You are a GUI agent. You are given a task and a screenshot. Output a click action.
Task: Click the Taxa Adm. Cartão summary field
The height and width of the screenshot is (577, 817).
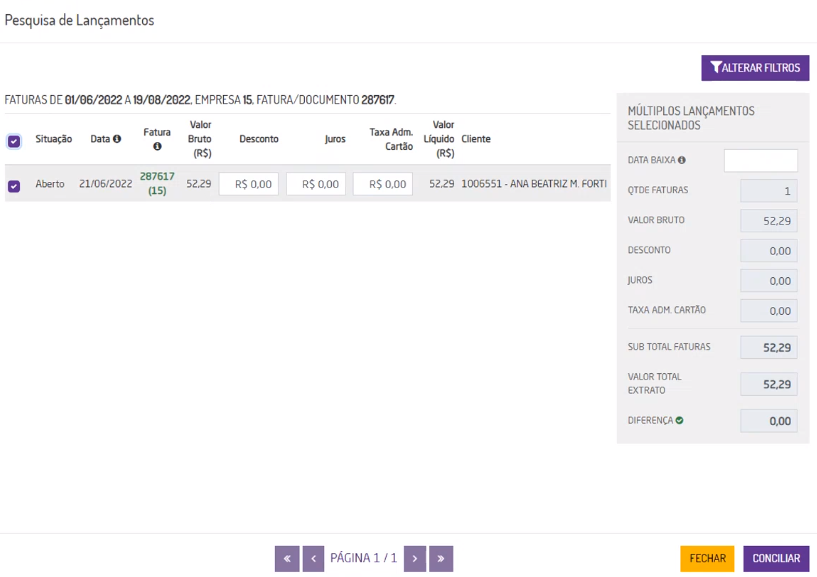769,311
